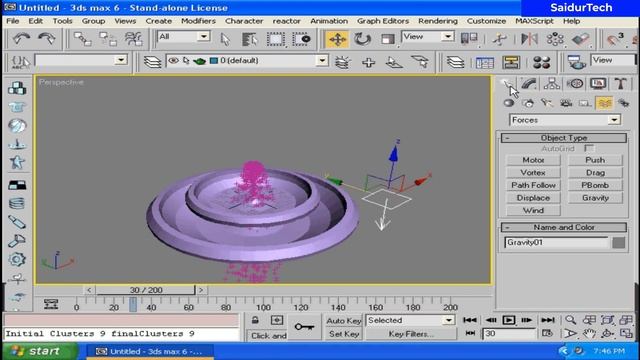
Task: Switch to the Hierarchy panel tab
Action: click(x=552, y=84)
